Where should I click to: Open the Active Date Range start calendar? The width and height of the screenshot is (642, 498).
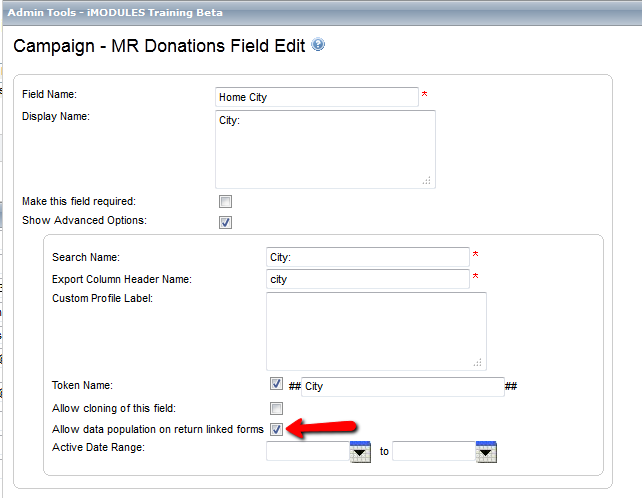tap(360, 452)
